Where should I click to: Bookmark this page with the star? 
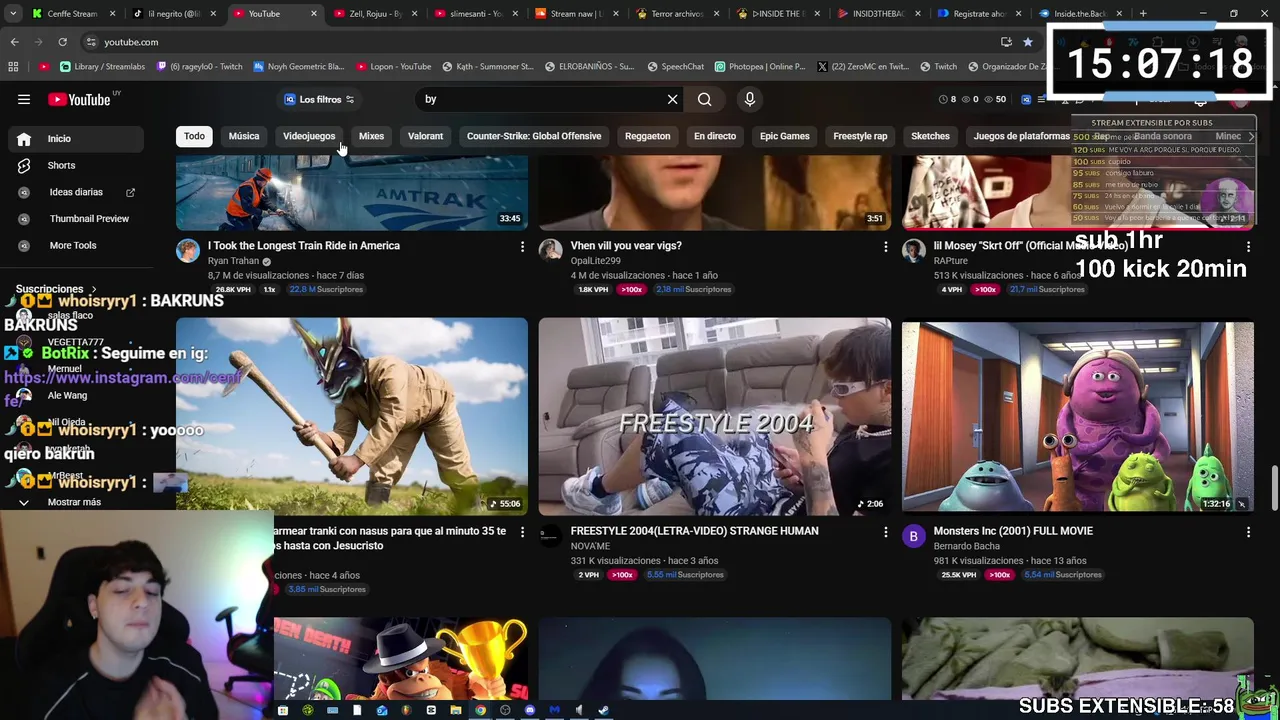[1027, 42]
